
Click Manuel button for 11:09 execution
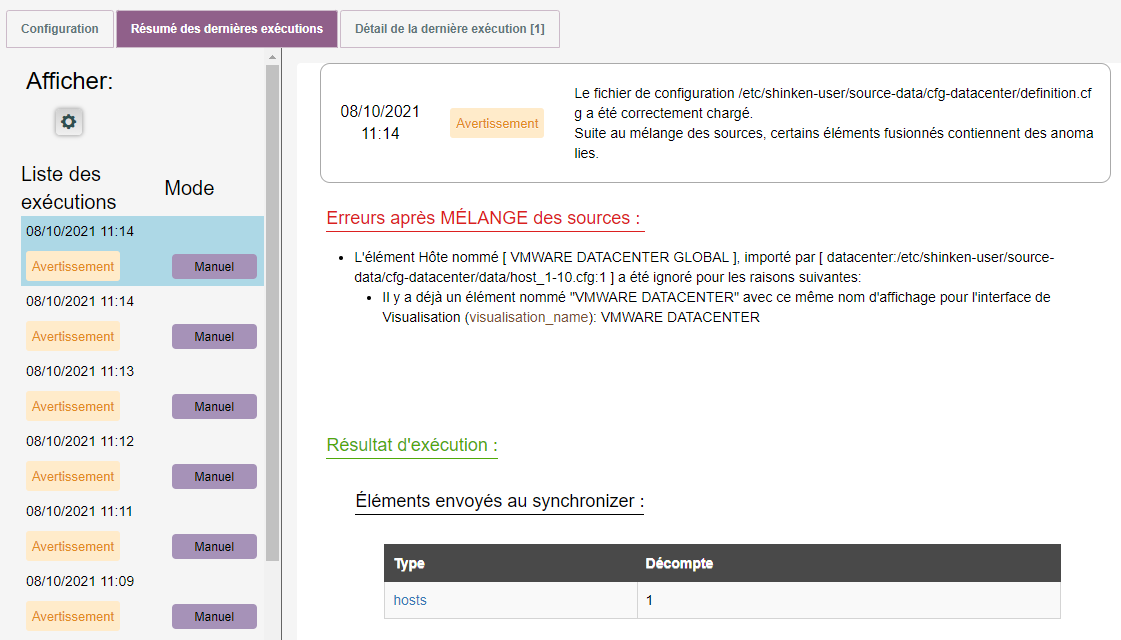point(214,617)
